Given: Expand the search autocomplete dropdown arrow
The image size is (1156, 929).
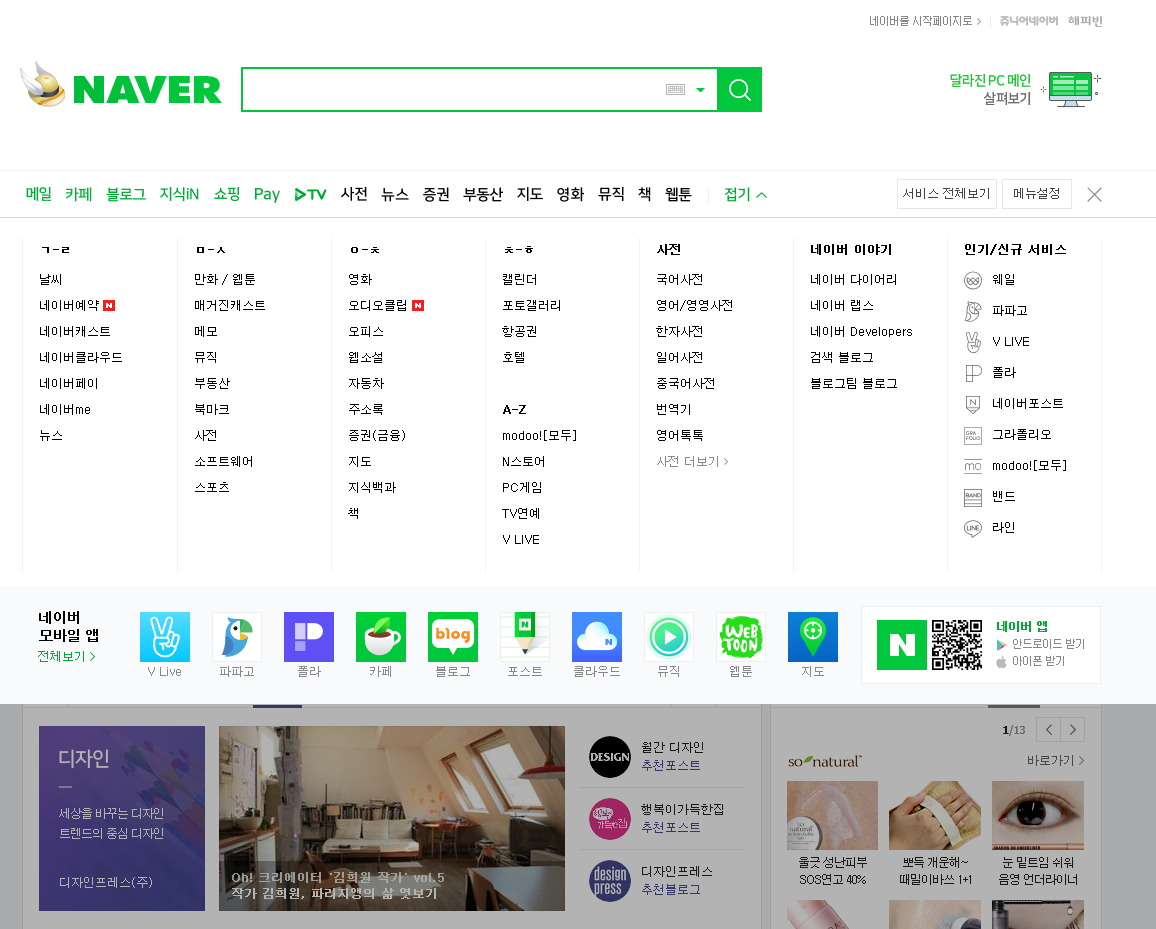Looking at the screenshot, I should pyautogui.click(x=700, y=90).
